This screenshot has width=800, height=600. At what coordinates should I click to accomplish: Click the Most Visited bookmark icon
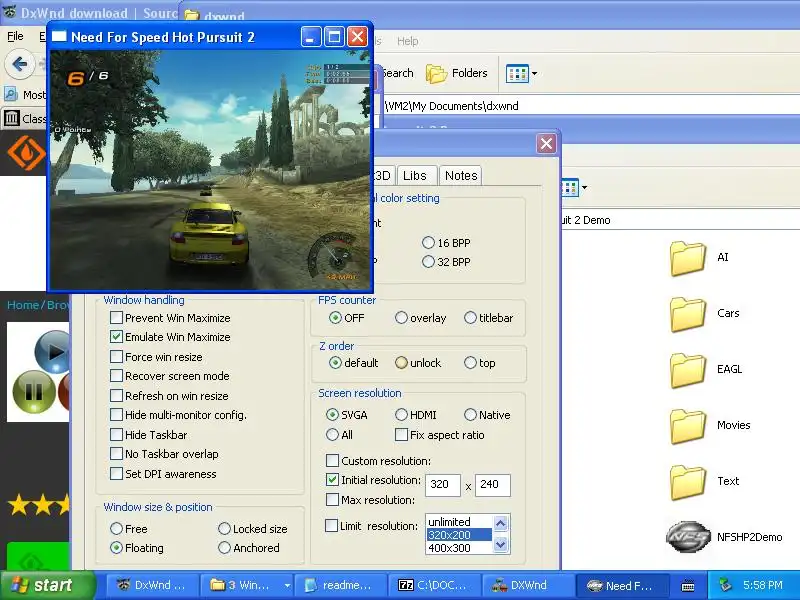(11, 95)
